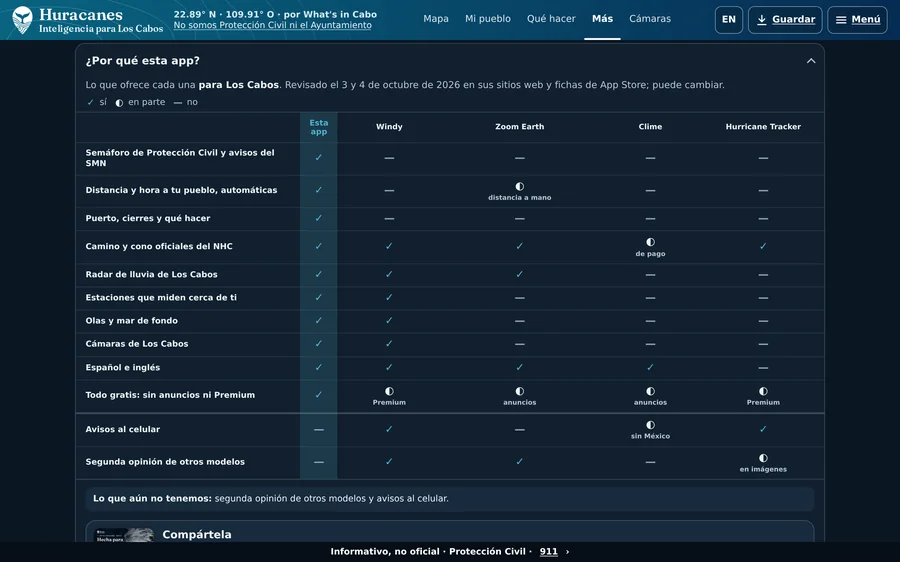Select the Más tab
900x562 pixels.
(x=602, y=19)
